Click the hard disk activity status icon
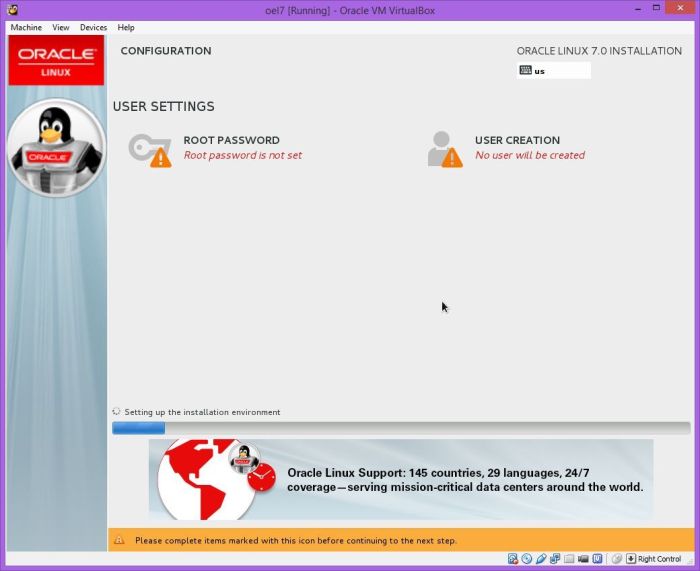Screen dimensions: 700x571 click(512, 559)
